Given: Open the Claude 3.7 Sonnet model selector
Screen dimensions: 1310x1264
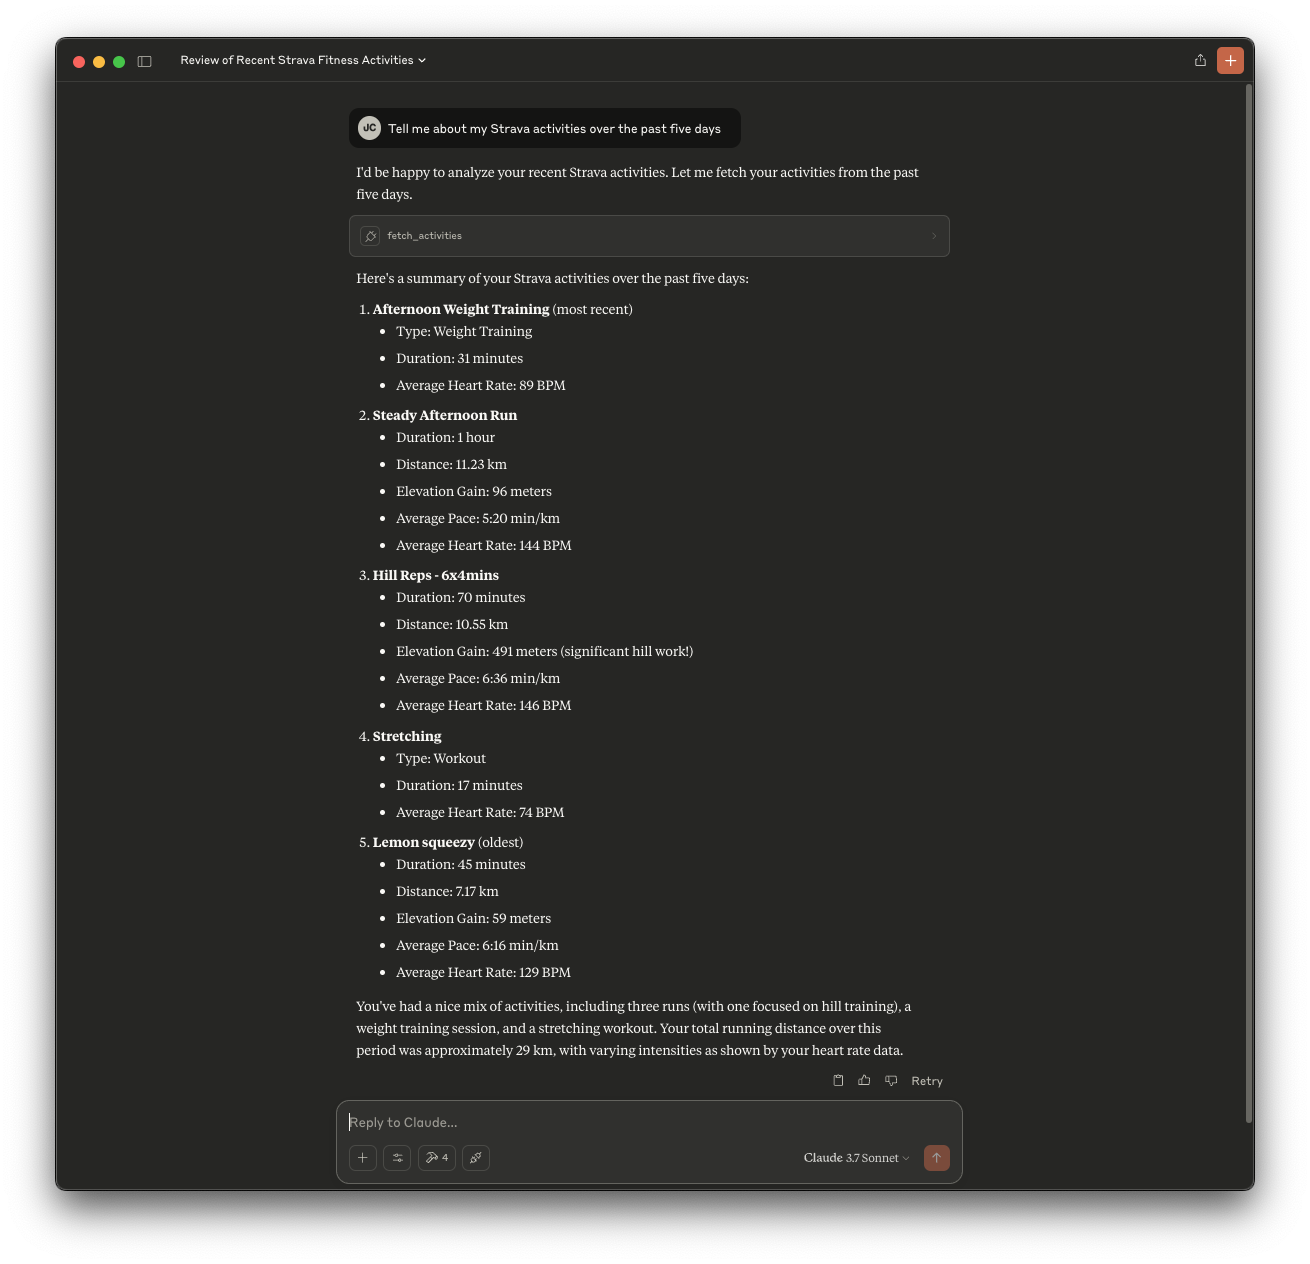Looking at the screenshot, I should 856,1158.
